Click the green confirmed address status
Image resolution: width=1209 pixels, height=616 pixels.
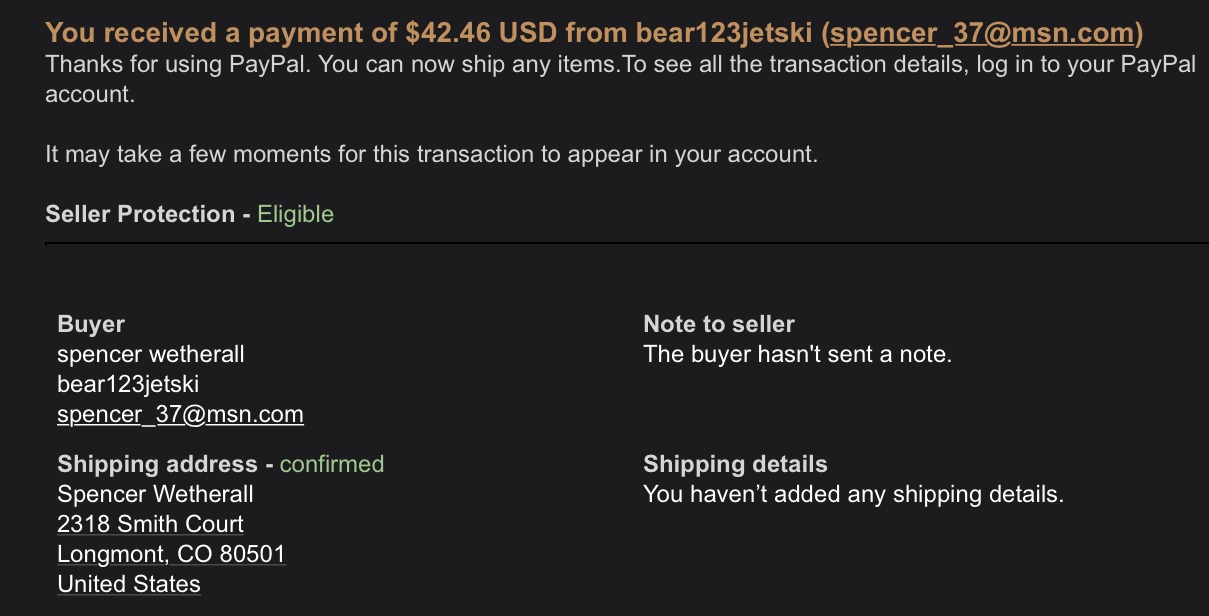point(331,464)
